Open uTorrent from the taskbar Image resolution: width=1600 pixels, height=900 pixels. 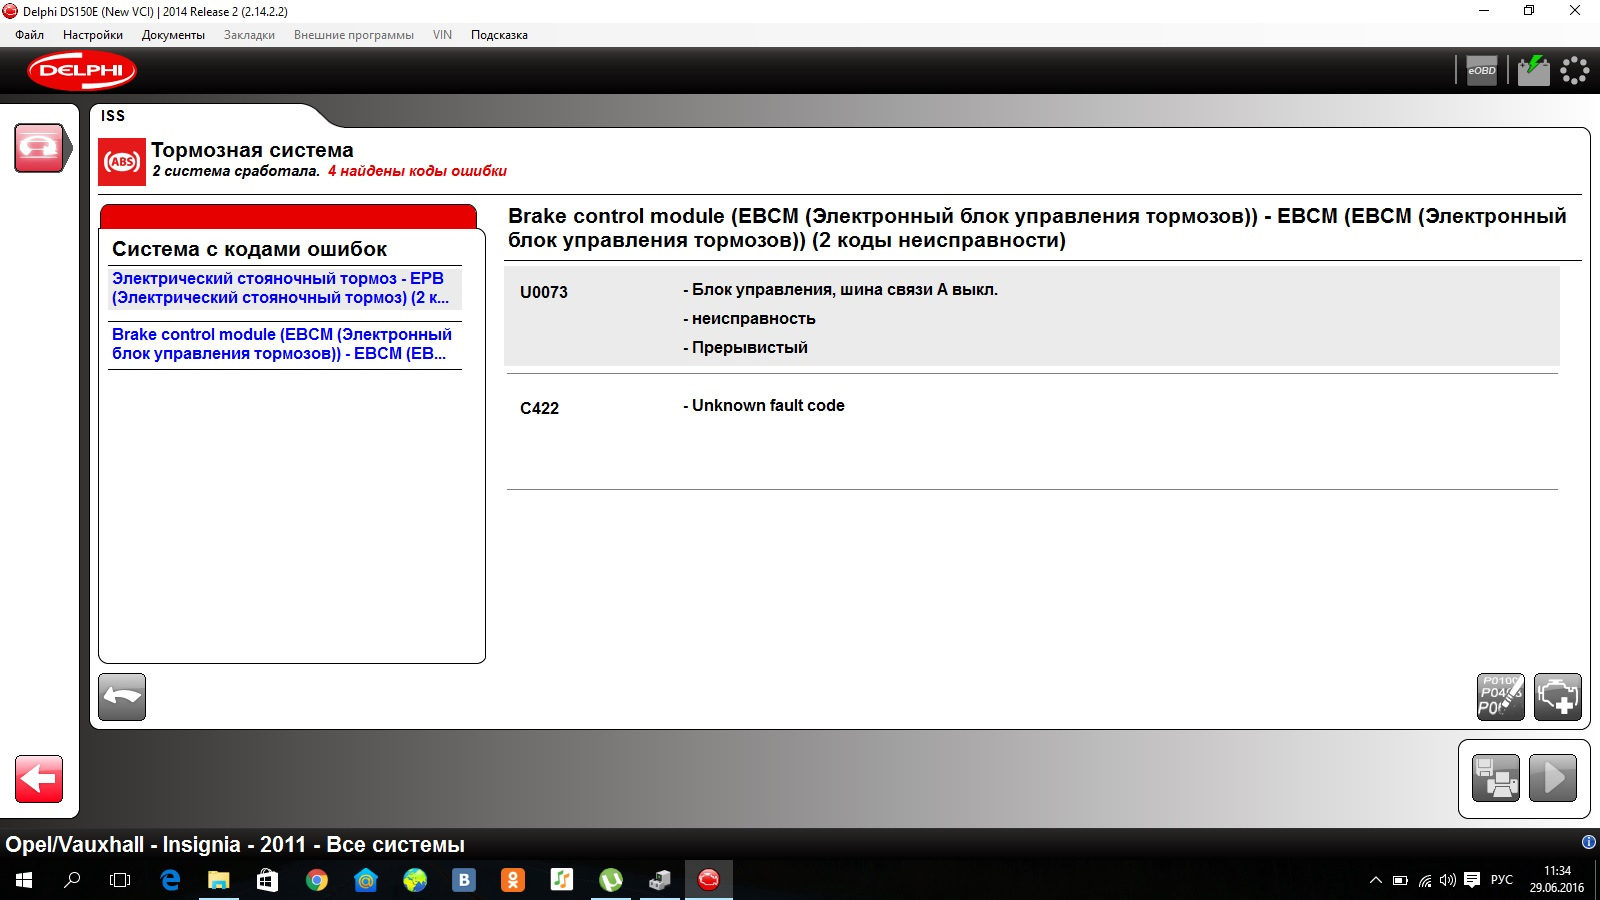pos(610,880)
